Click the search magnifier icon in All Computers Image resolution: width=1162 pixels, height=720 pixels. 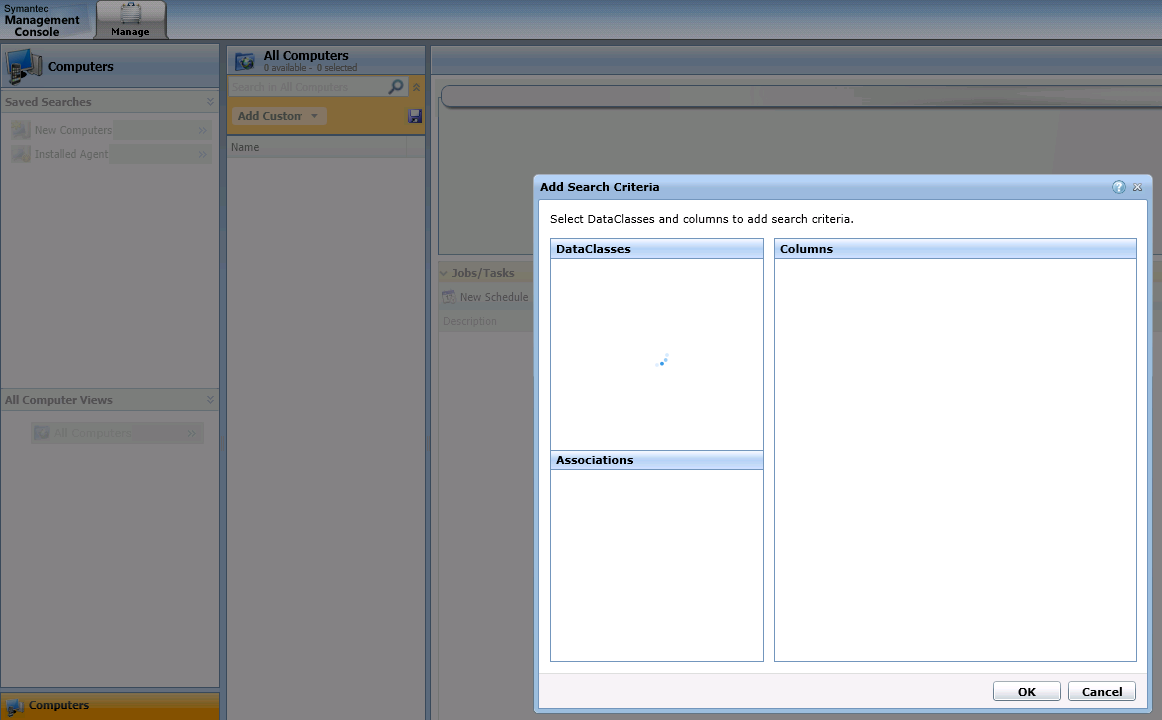(396, 87)
